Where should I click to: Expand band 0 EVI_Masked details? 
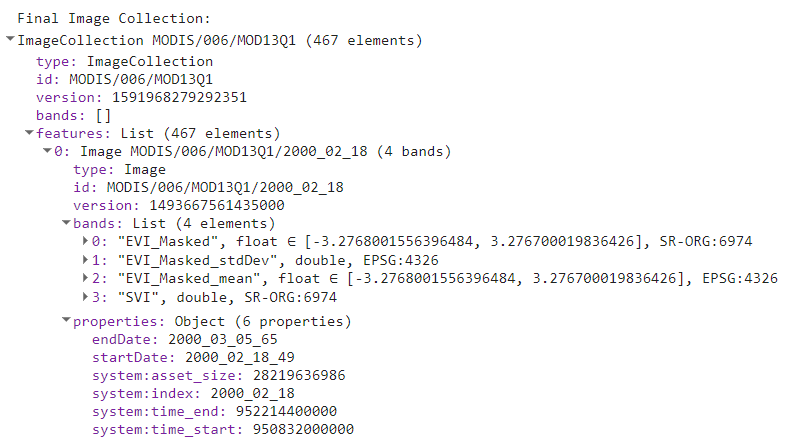[85, 241]
